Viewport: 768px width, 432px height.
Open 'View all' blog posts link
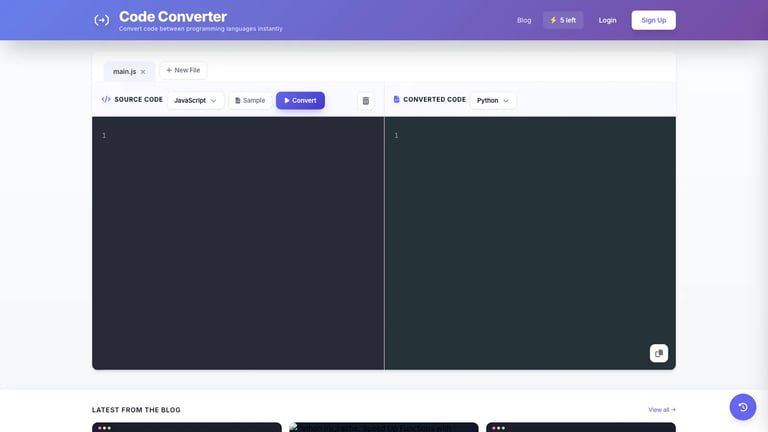click(662, 409)
